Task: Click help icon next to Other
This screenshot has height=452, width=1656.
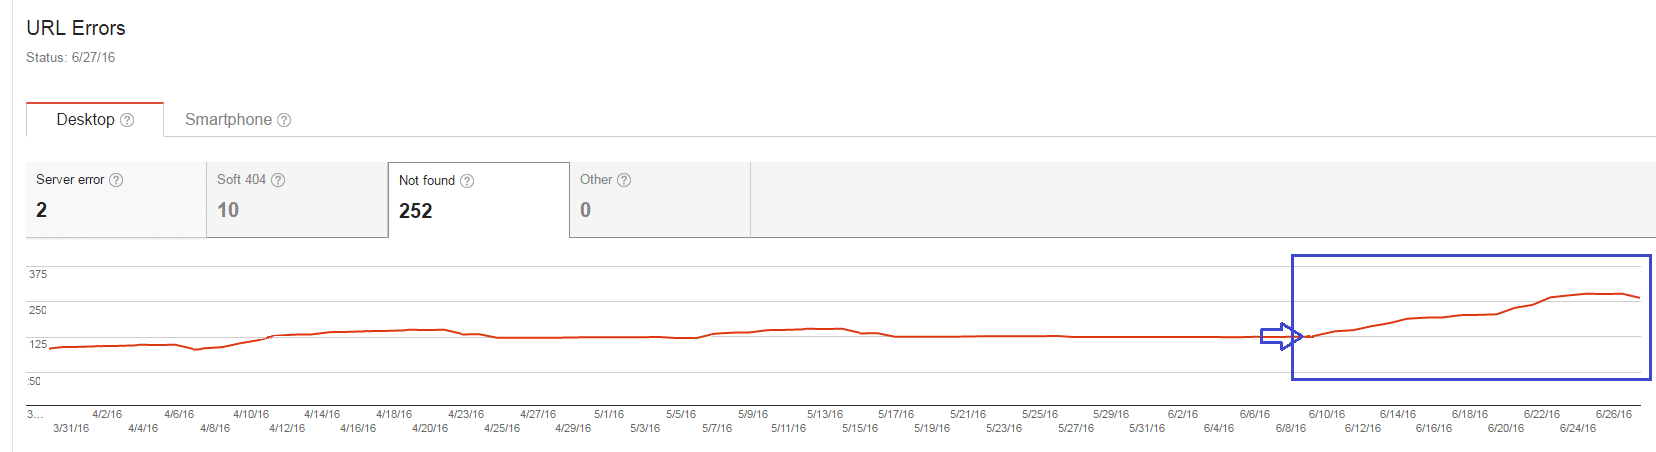Action: [x=624, y=180]
